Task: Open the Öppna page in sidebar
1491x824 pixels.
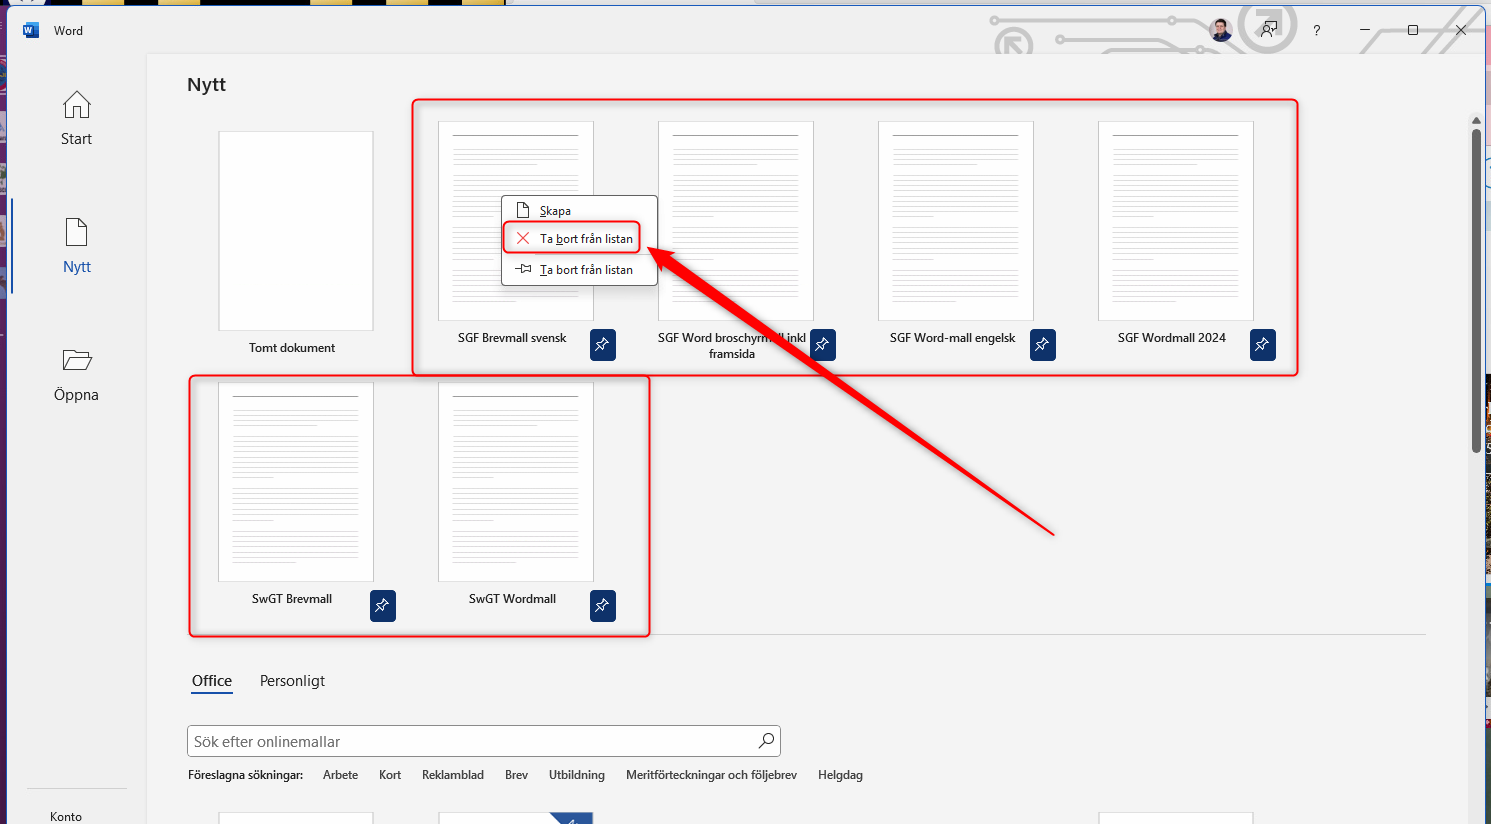Action: click(x=76, y=374)
